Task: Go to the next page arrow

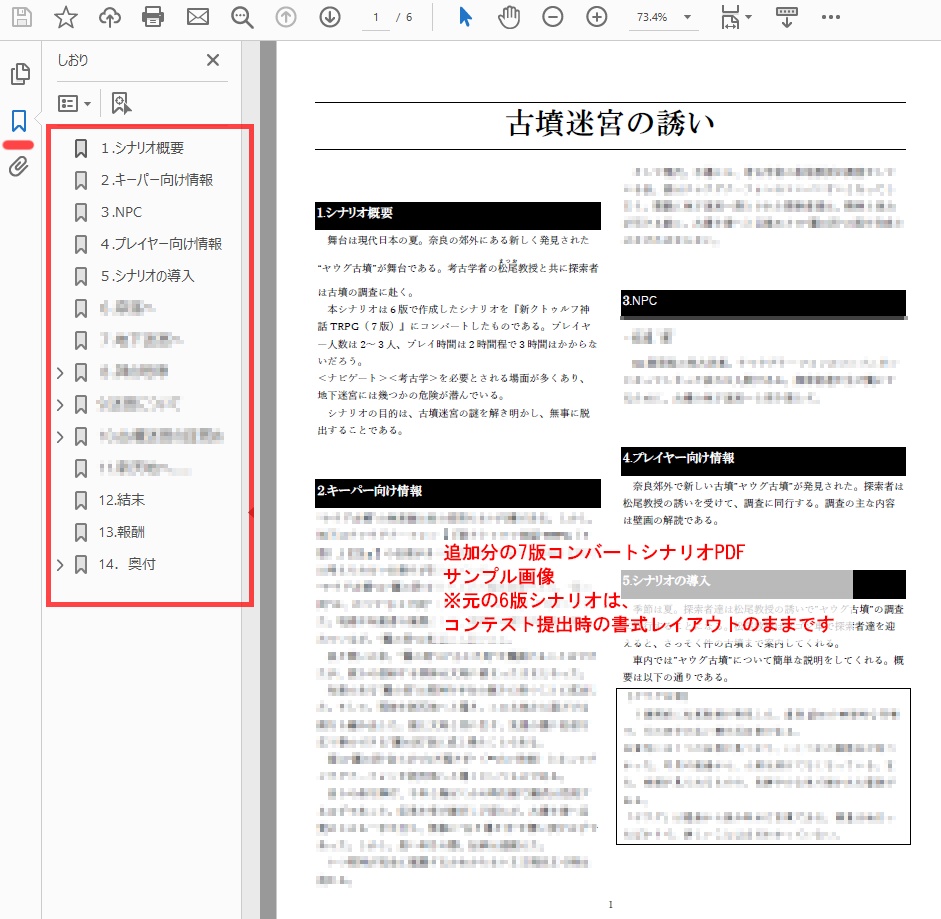Action: [329, 17]
